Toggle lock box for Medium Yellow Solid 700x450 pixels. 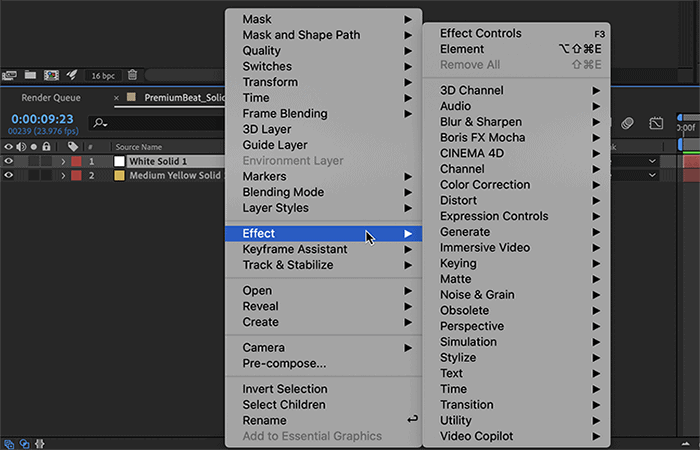pyautogui.click(x=46, y=175)
